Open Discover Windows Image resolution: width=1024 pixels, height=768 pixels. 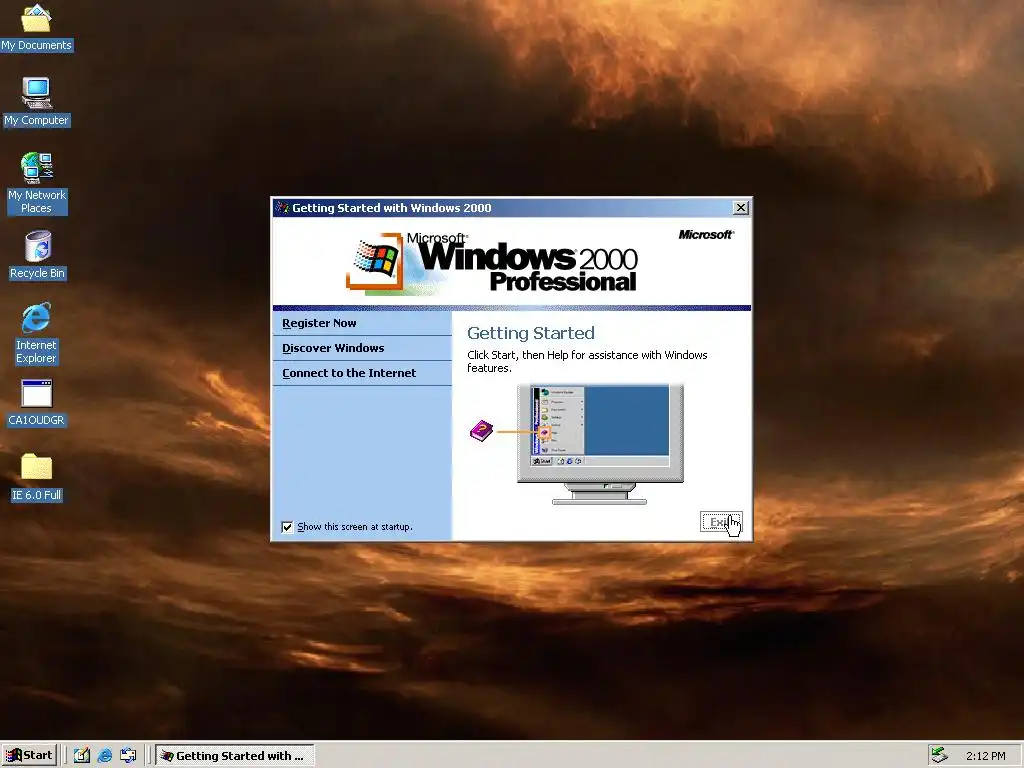[333, 348]
